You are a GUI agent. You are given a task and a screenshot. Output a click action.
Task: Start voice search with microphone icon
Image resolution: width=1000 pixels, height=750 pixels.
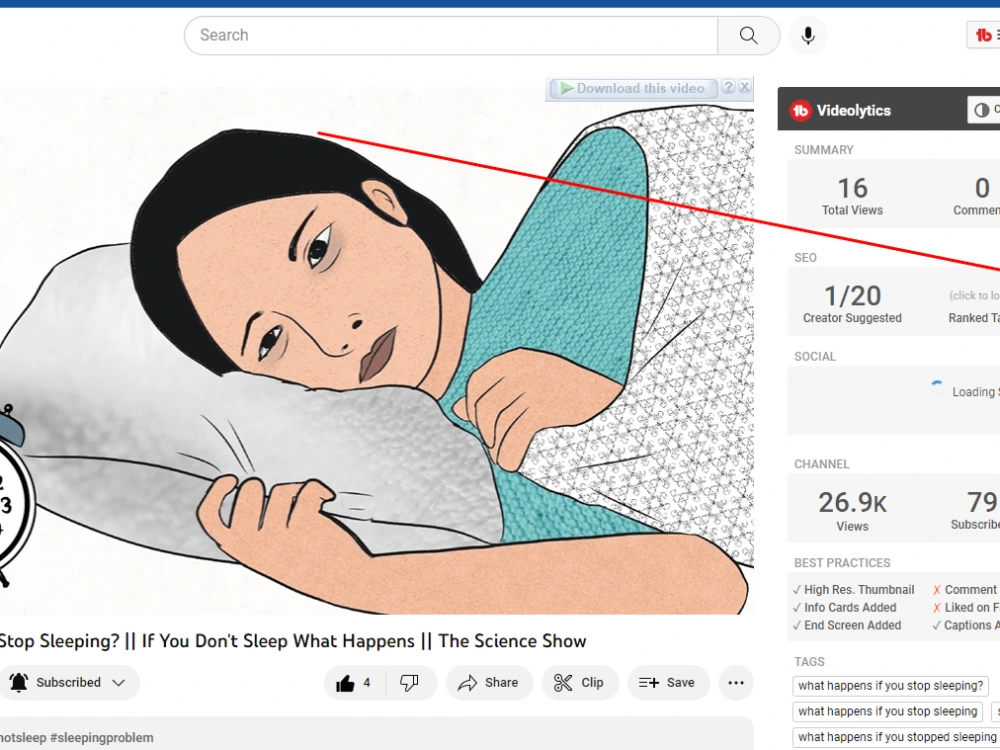(x=808, y=36)
